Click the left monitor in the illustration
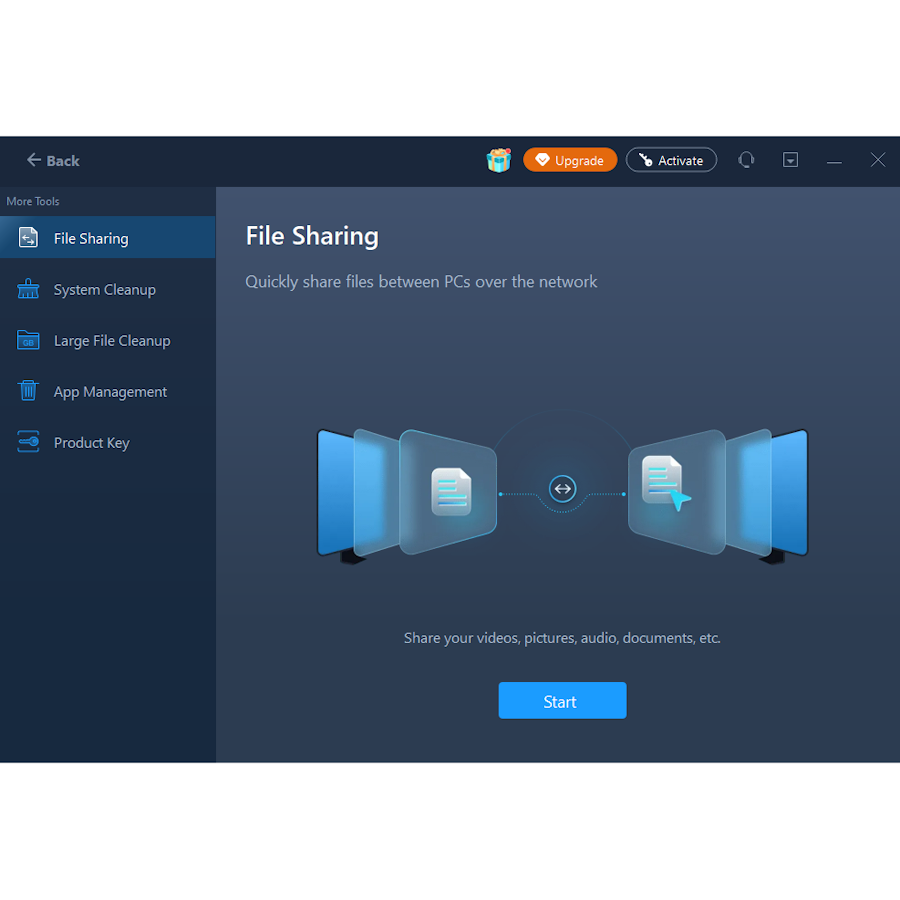The height and width of the screenshot is (900, 900). (x=335, y=492)
